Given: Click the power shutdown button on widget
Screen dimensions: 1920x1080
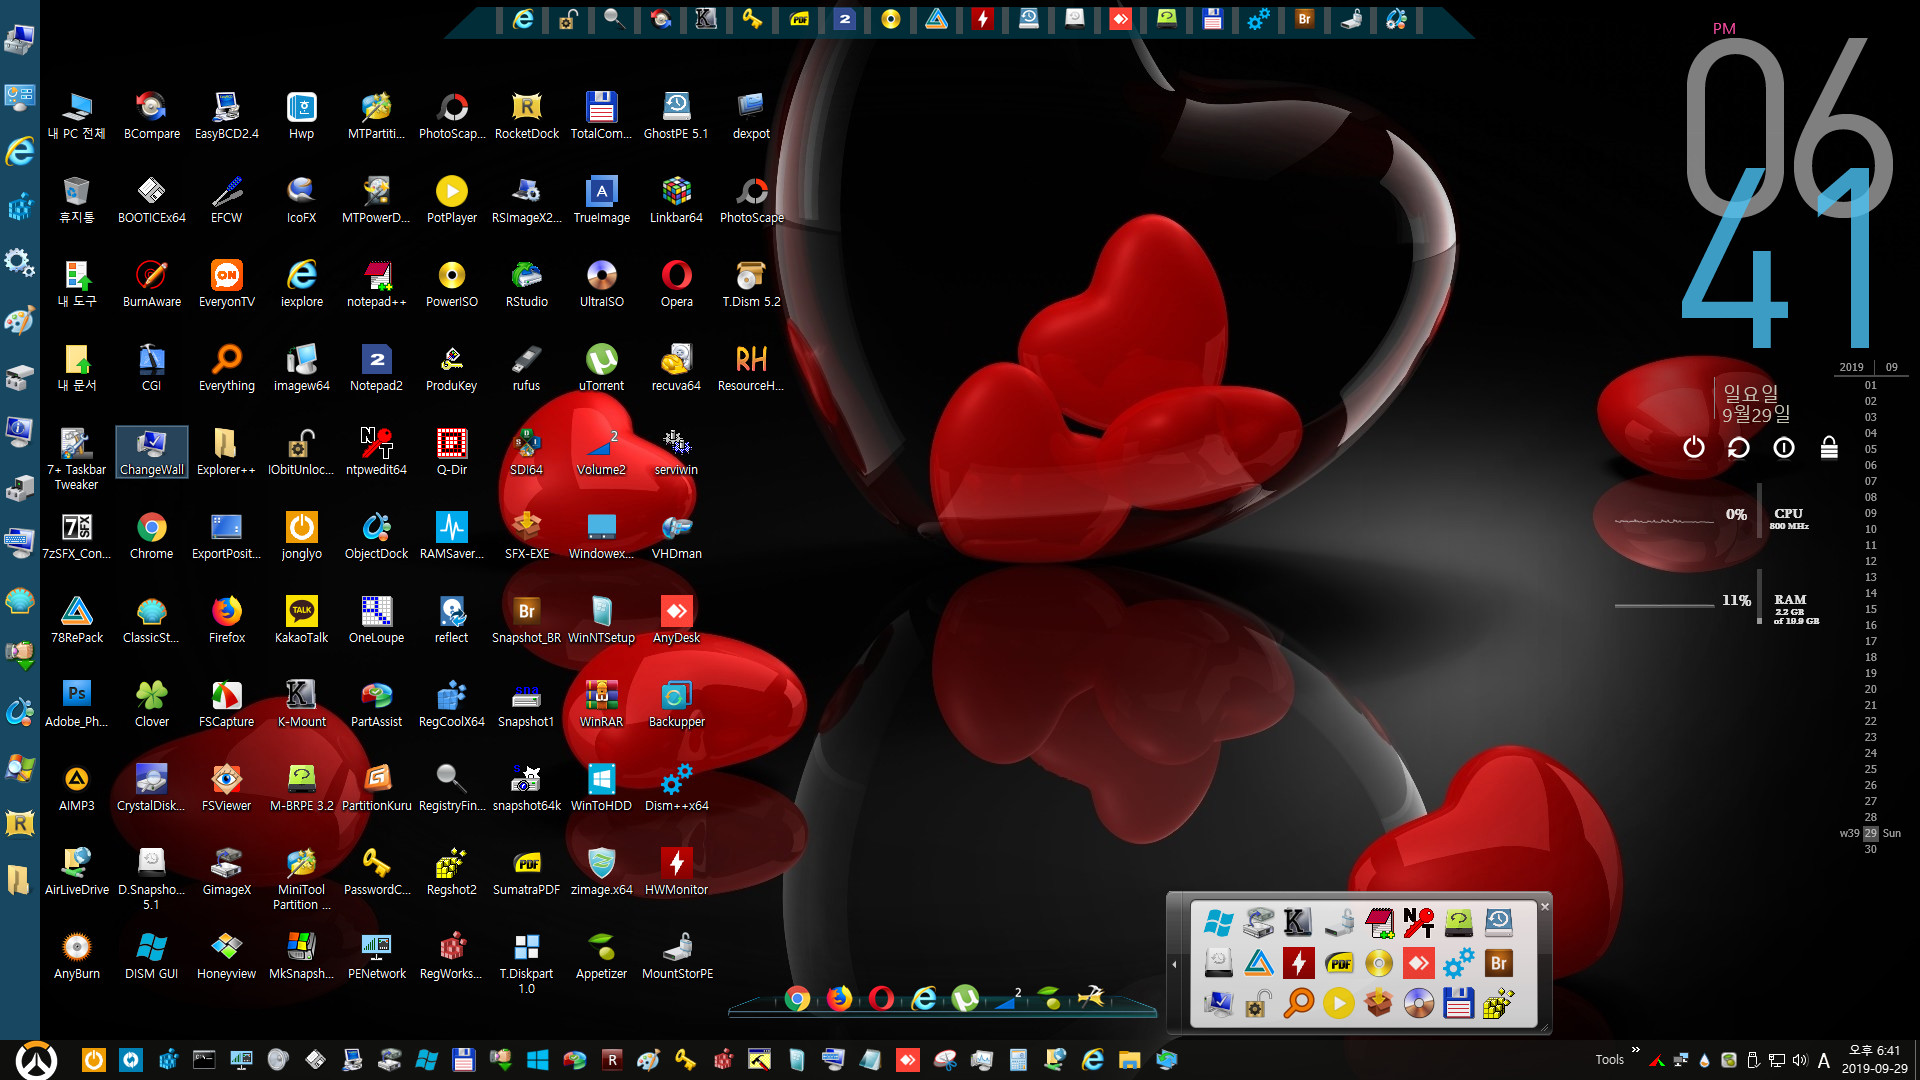Looking at the screenshot, I should coord(1693,447).
